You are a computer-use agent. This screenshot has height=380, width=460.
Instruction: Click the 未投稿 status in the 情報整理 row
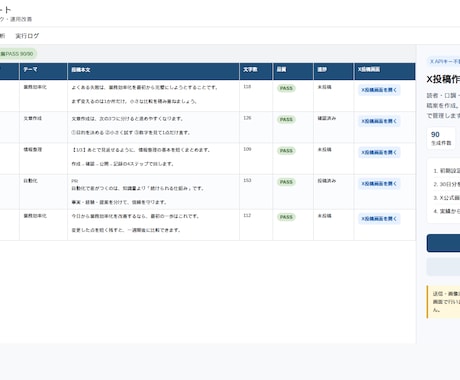point(324,149)
